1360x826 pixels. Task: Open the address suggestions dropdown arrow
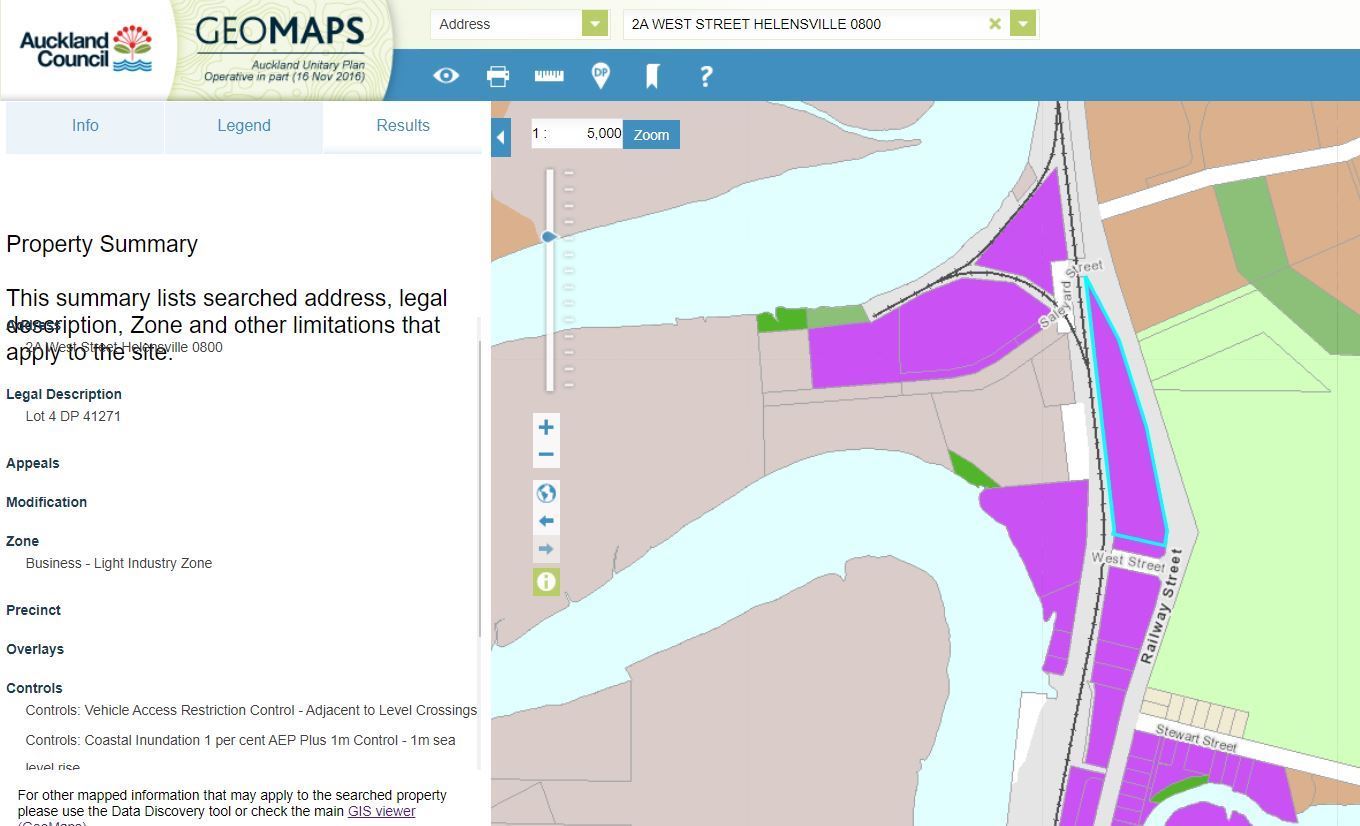pyautogui.click(x=1023, y=24)
